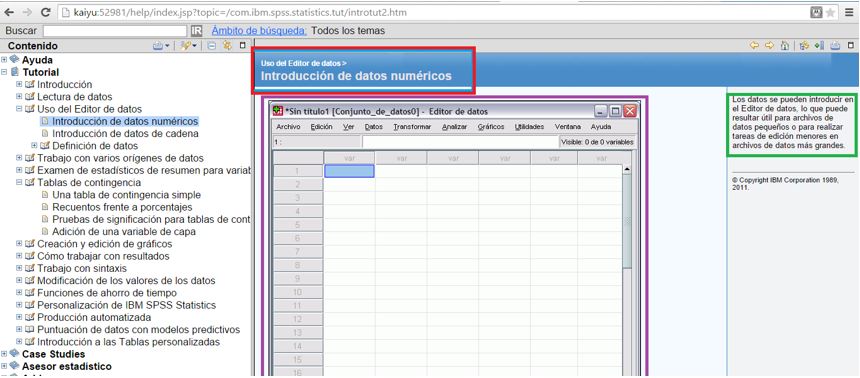Show this topic in table of contents
860x378 pixels.
tap(805, 46)
